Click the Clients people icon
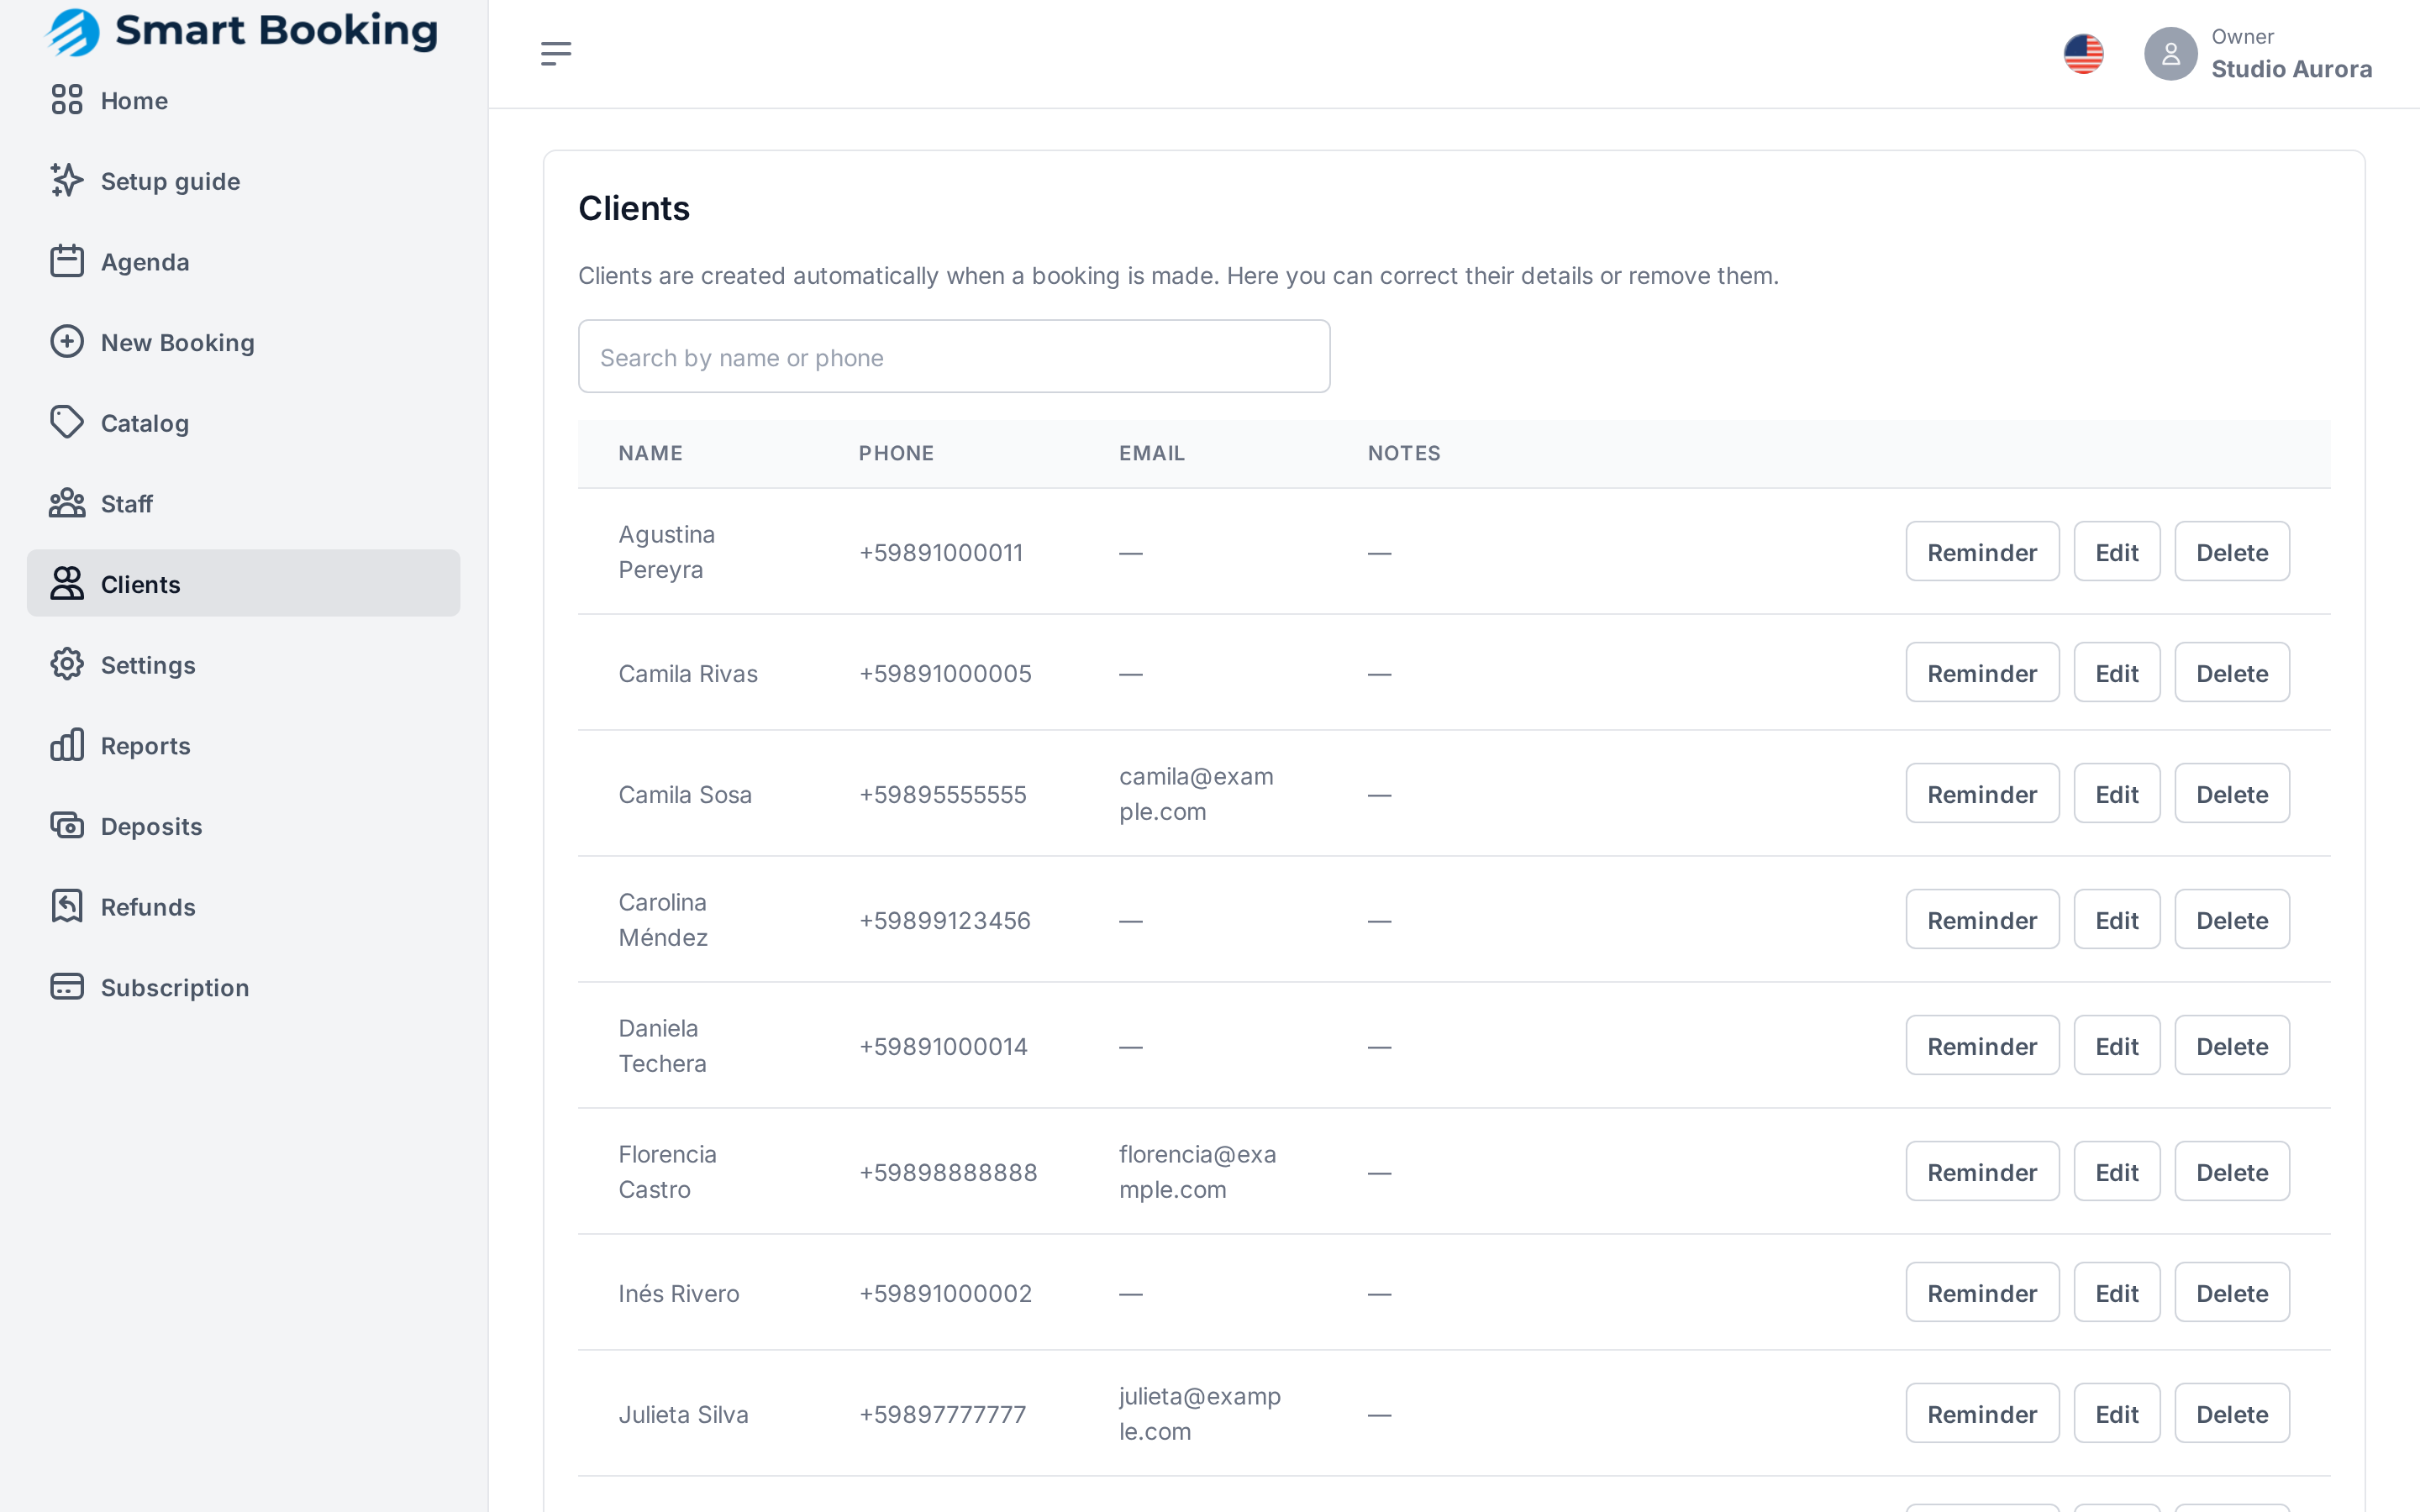 coord(67,584)
